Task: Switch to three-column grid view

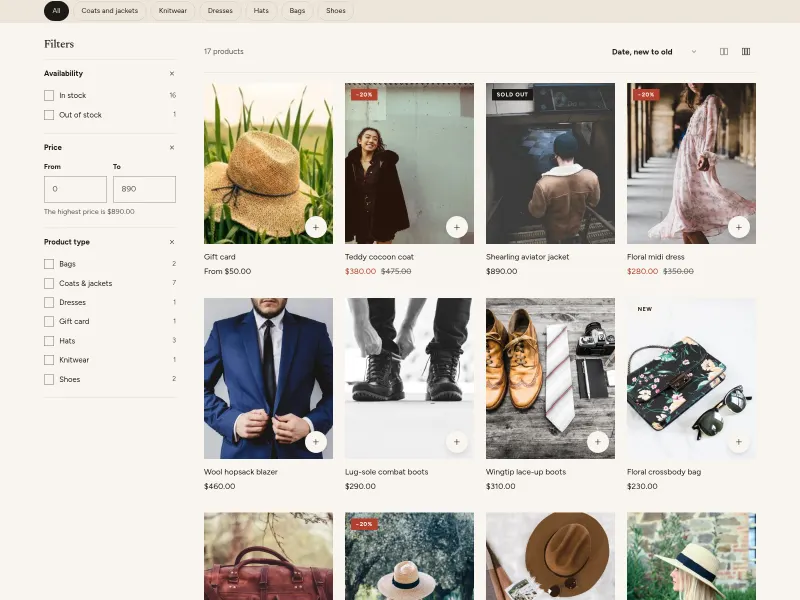Action: 746,52
